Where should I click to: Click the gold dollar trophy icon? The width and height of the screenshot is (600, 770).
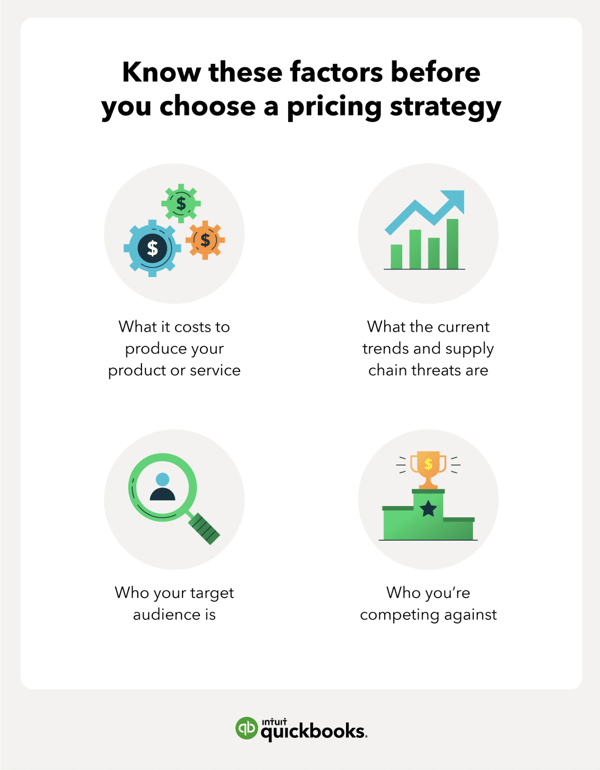[x=428, y=469]
